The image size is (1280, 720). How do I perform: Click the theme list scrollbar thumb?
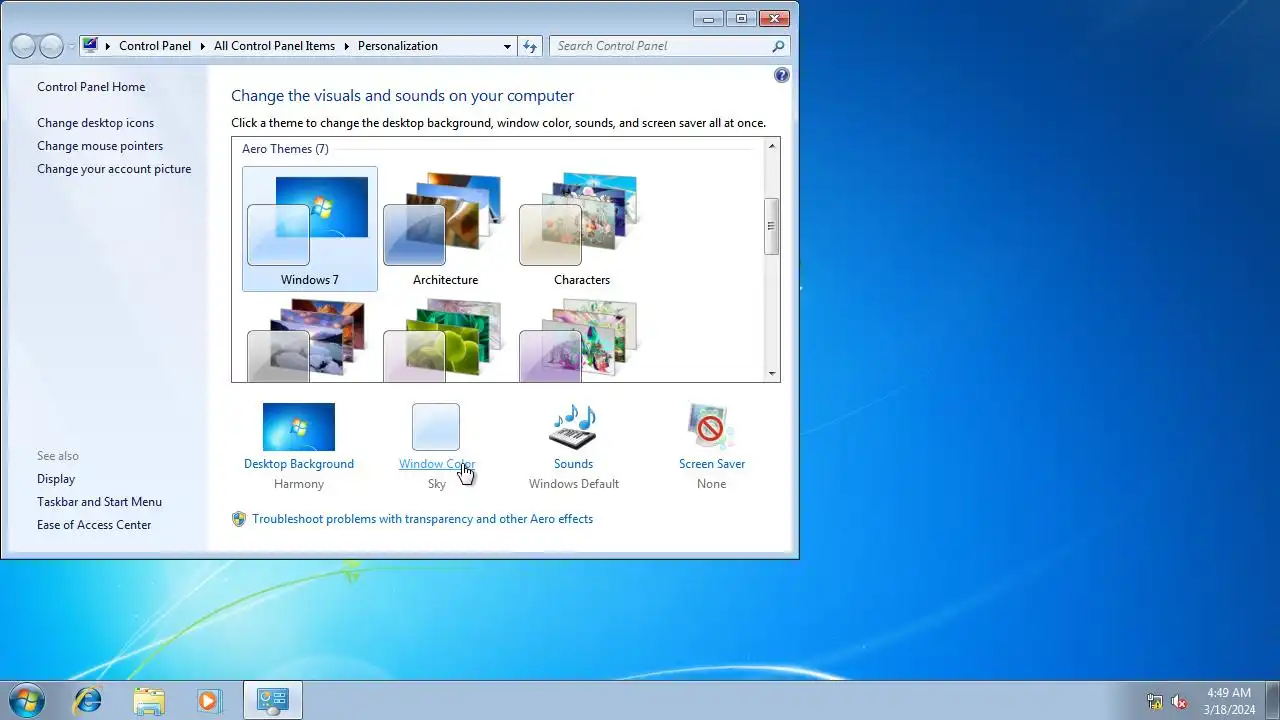(771, 226)
